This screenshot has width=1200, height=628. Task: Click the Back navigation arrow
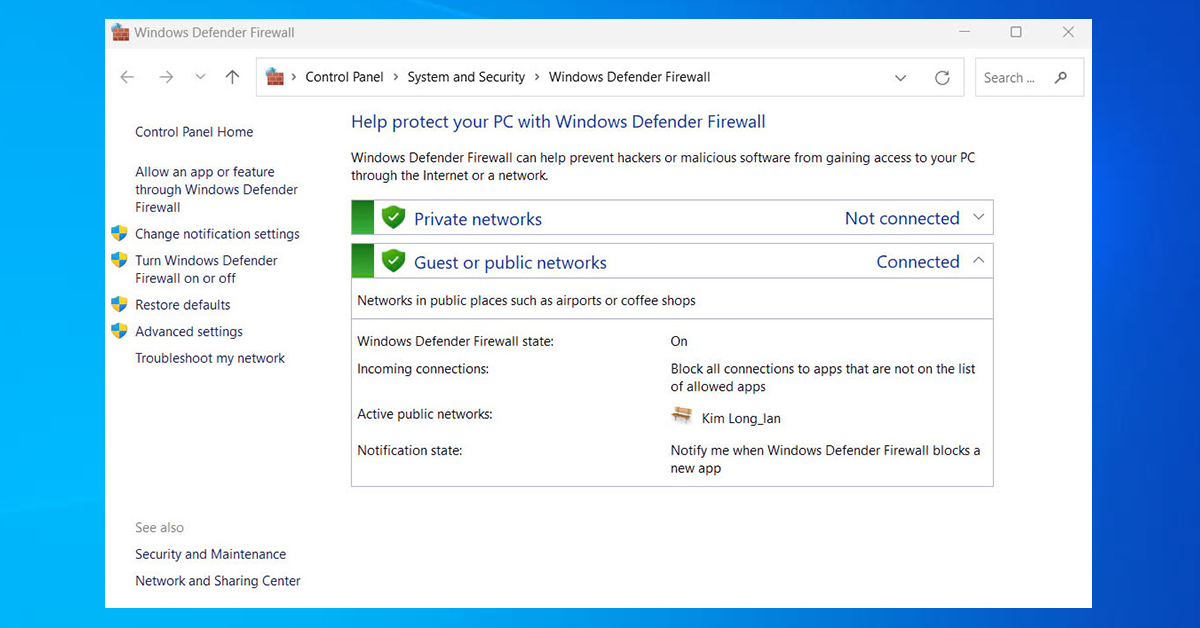pos(127,77)
